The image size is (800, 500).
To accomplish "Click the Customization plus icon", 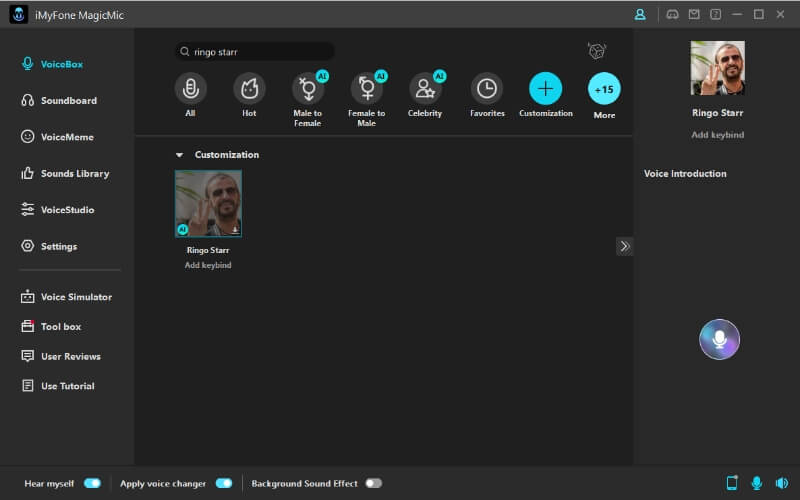I will click(545, 88).
